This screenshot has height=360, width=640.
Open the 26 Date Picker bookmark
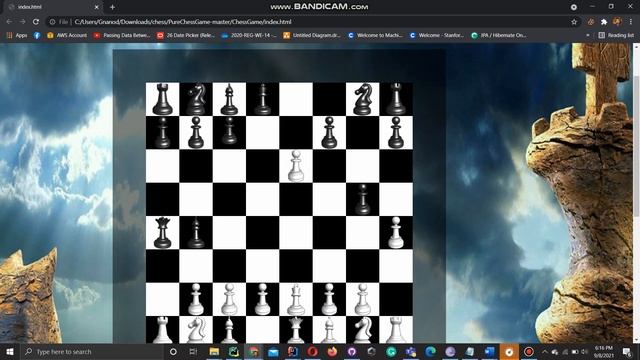click(186, 36)
